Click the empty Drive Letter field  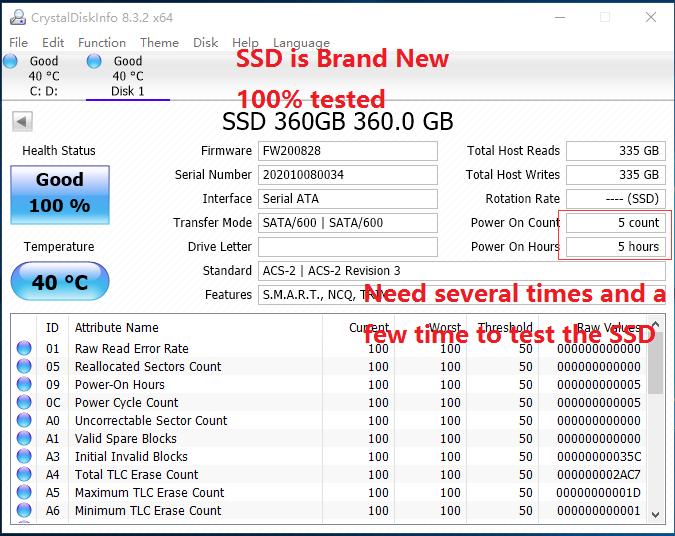click(348, 247)
